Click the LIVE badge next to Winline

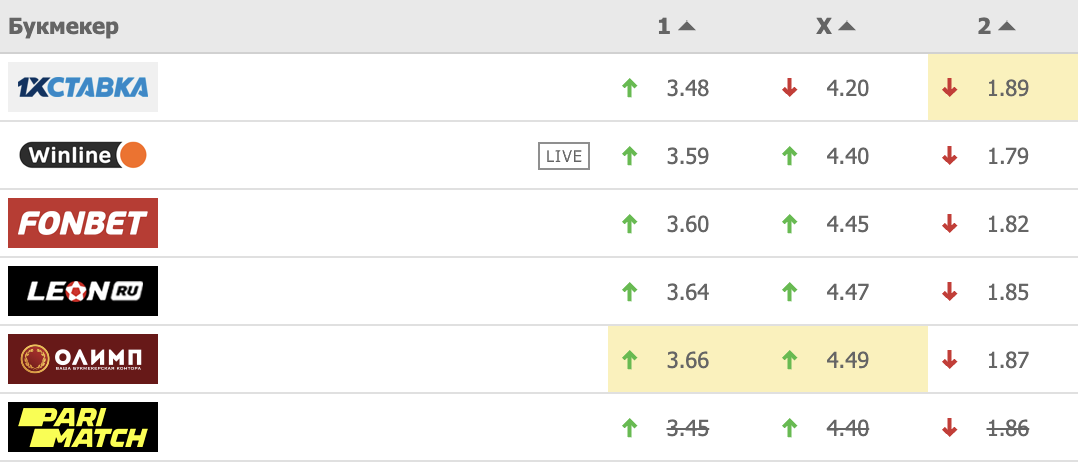pos(564,156)
